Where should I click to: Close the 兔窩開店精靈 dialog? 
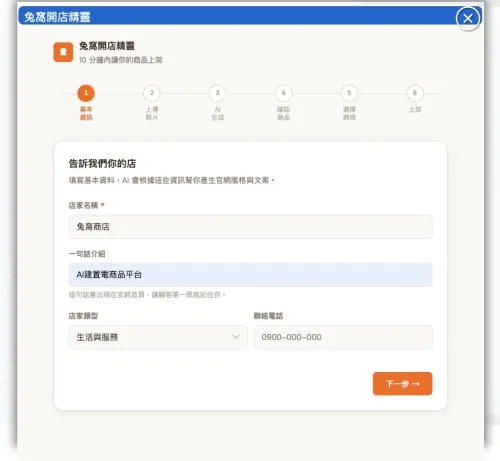(468, 19)
